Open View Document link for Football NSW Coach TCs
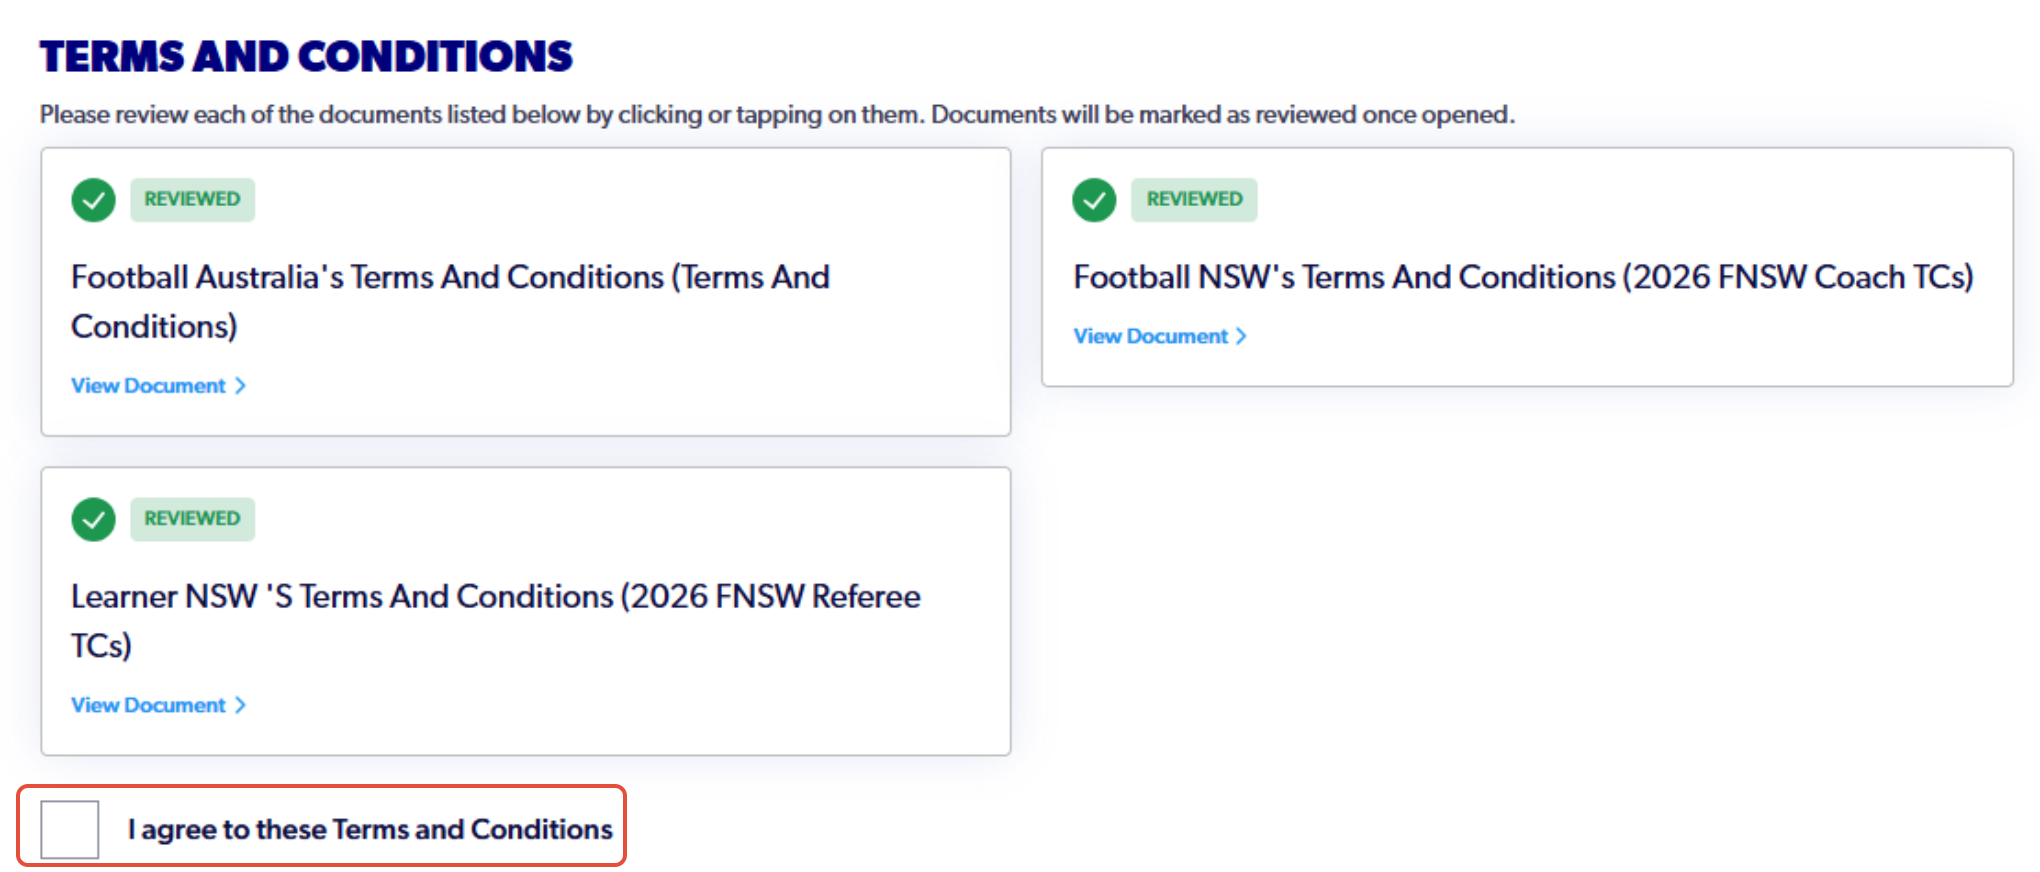The image size is (2040, 872). [x=1160, y=336]
